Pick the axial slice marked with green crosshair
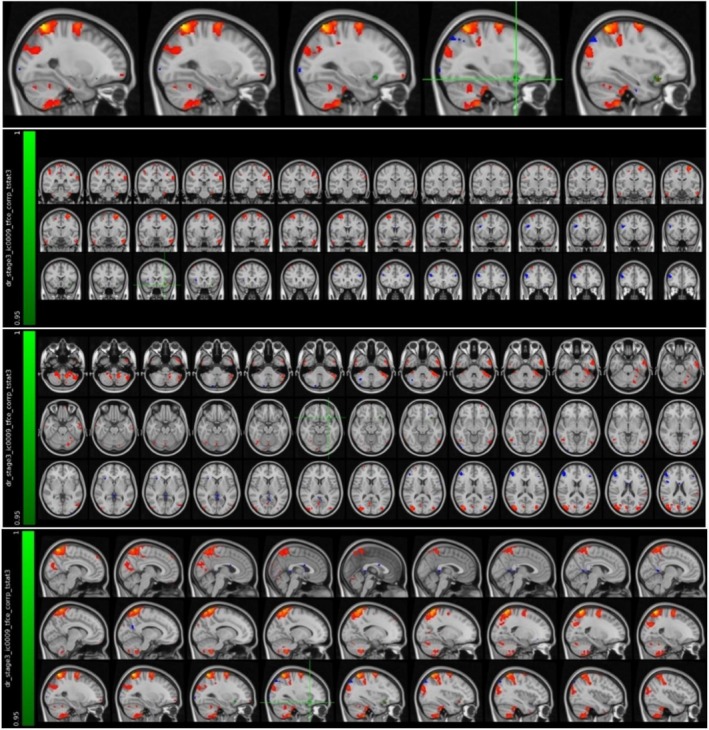Screen dimensions: 709x730 [320, 428]
